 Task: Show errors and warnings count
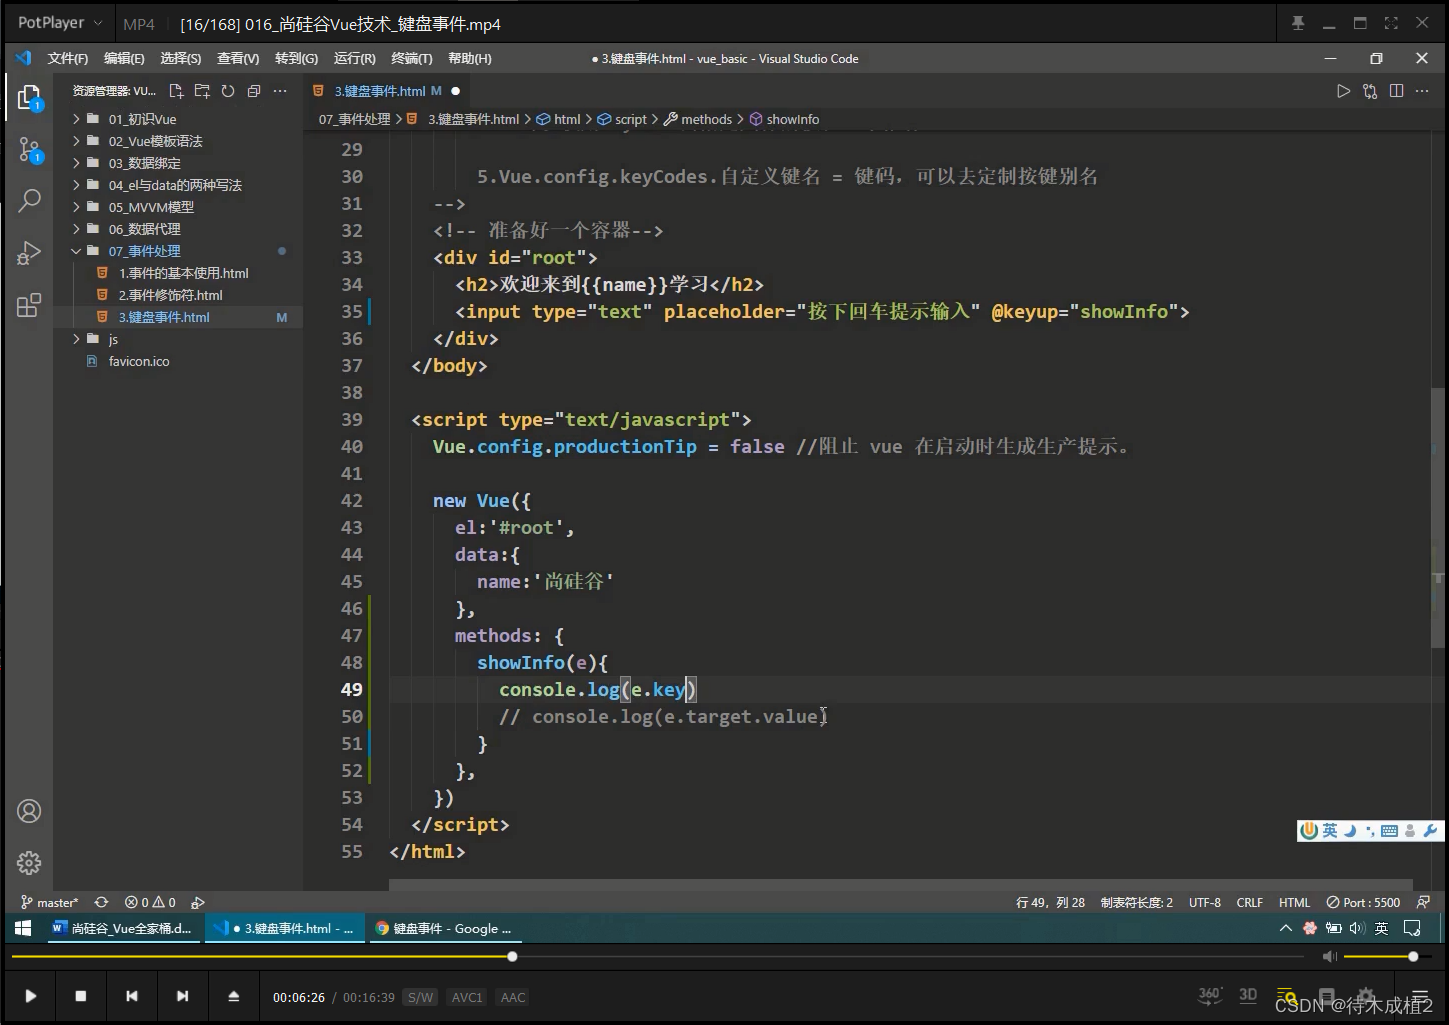(x=150, y=902)
